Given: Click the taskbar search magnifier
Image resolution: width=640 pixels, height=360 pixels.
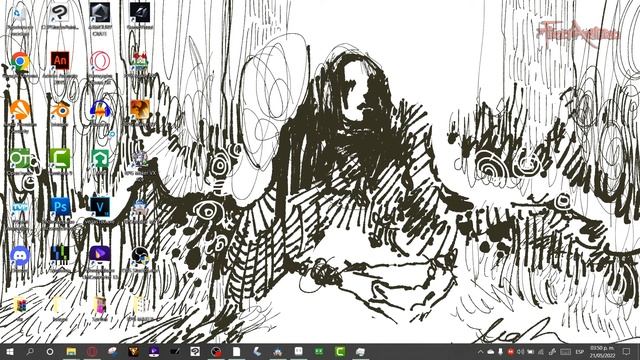Looking at the screenshot, I should coord(30,351).
